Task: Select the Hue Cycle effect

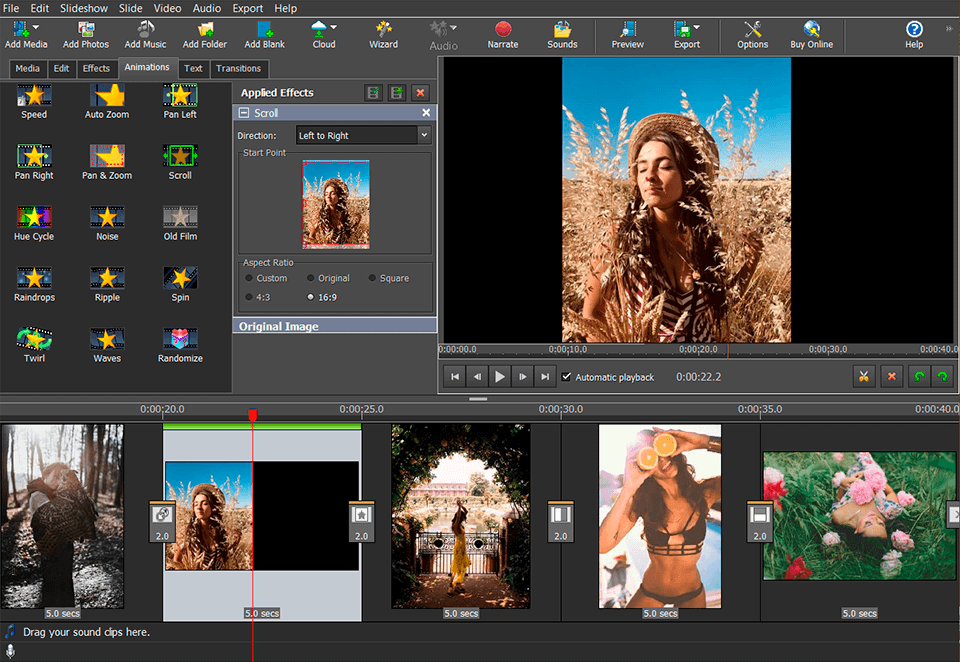Action: tap(34, 222)
